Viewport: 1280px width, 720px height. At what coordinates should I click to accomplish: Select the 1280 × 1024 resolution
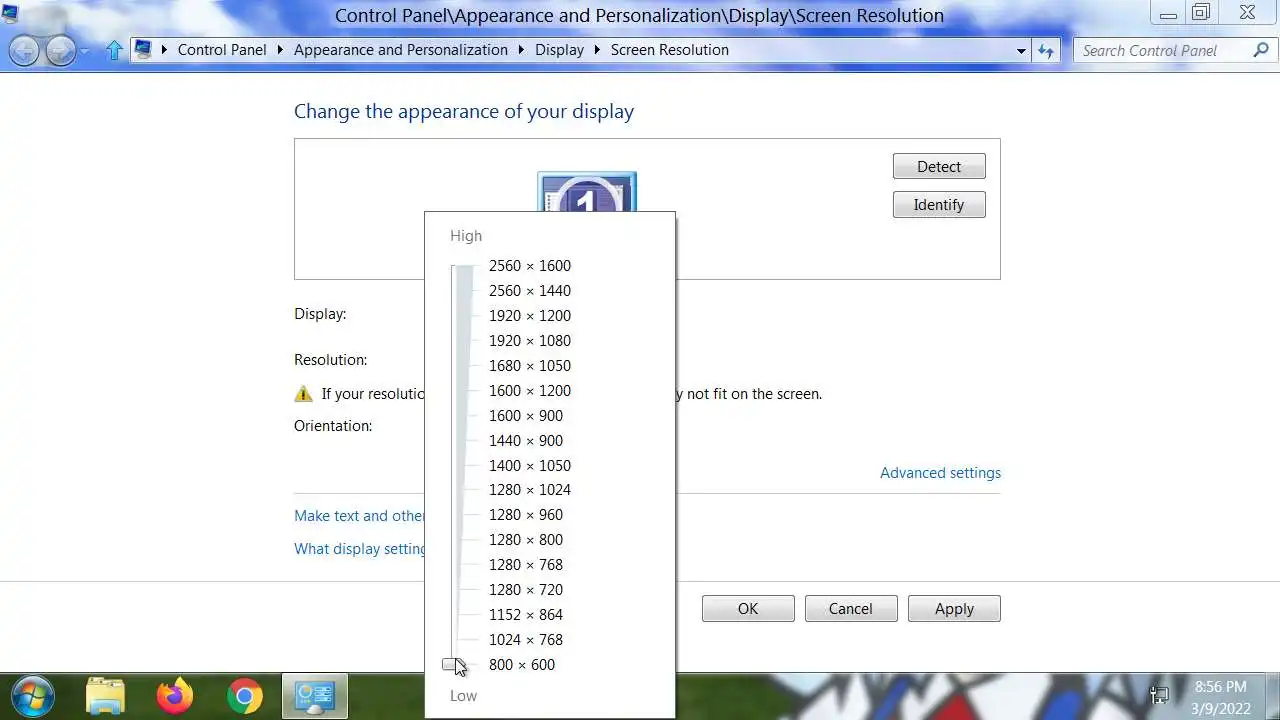[530, 490]
